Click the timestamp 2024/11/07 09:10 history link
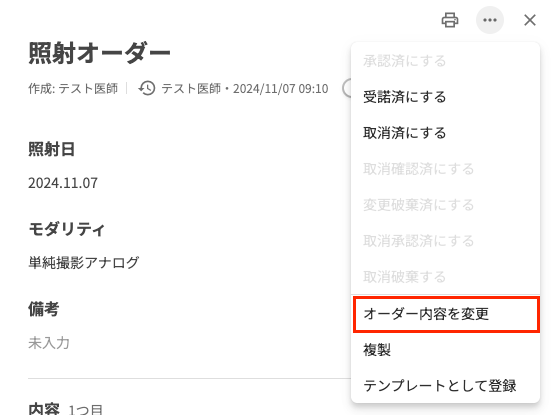The height and width of the screenshot is (415, 552). point(281,88)
